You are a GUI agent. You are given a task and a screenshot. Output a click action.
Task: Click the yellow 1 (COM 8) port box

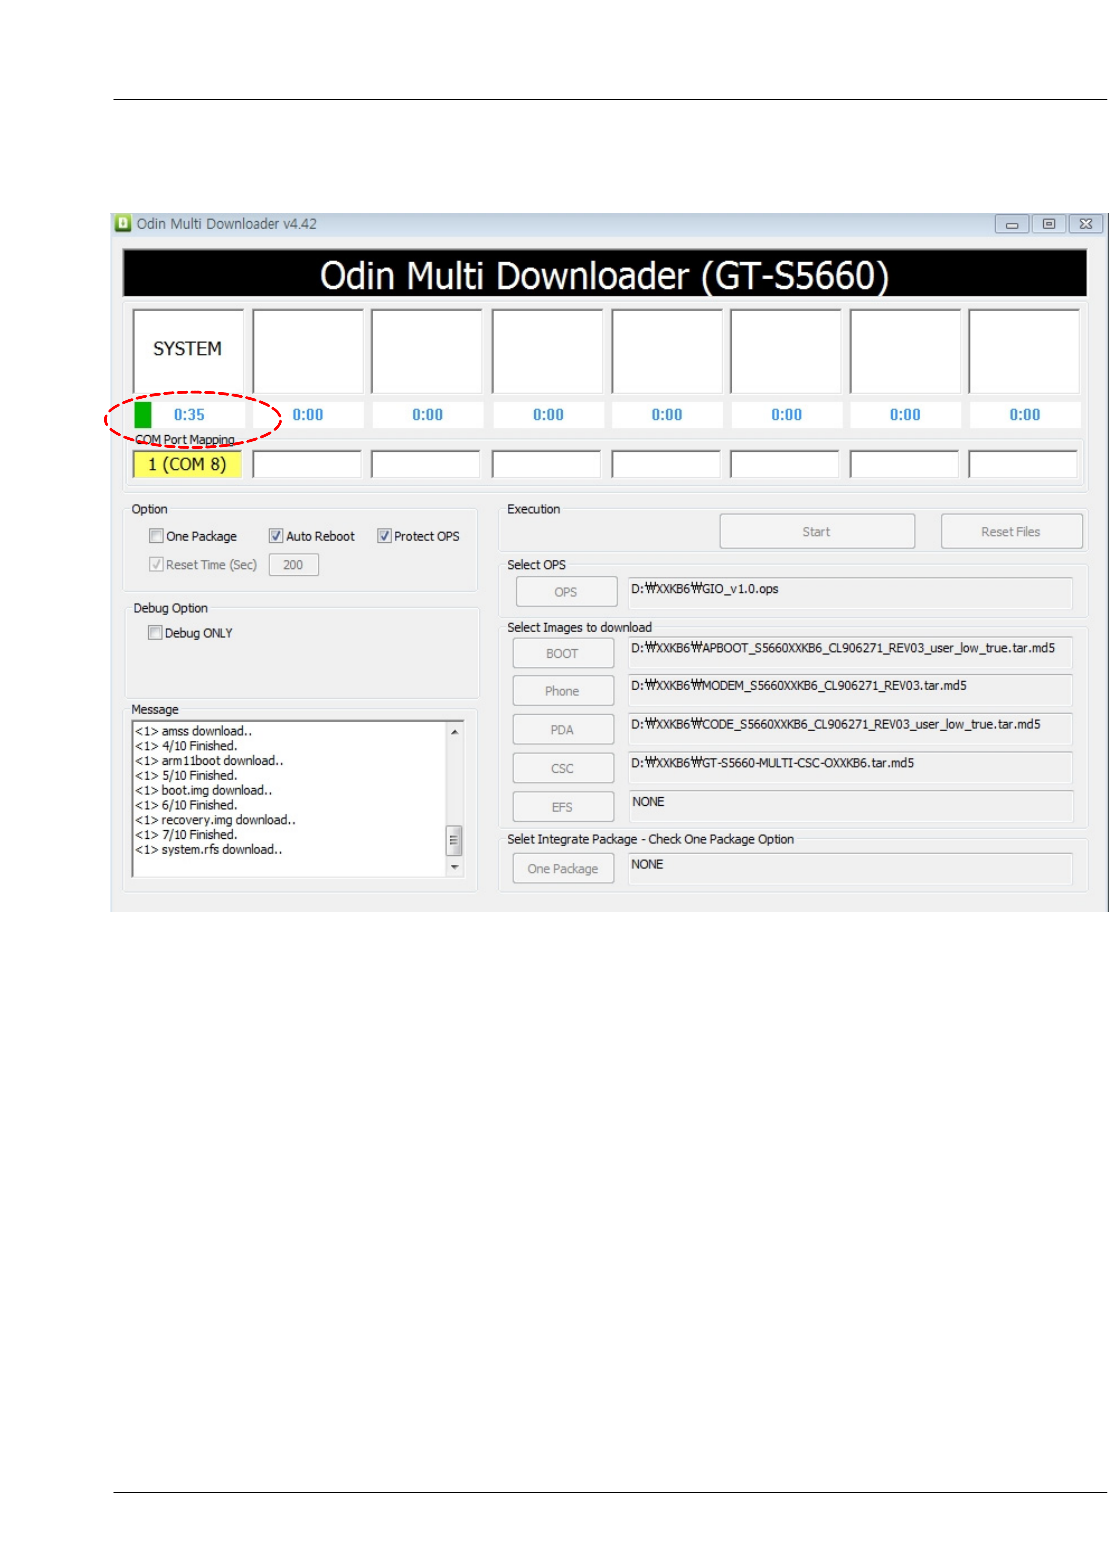coord(187,464)
